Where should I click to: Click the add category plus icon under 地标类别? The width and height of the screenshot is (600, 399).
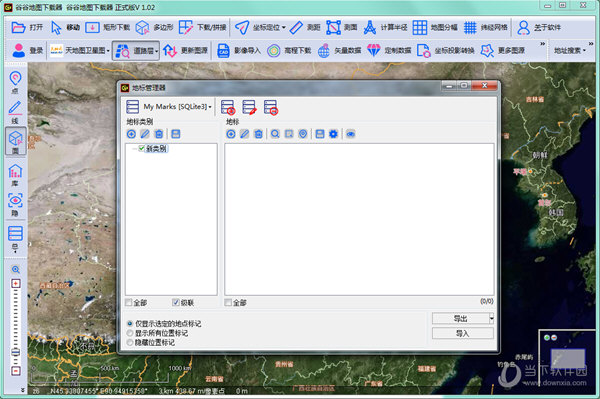131,134
